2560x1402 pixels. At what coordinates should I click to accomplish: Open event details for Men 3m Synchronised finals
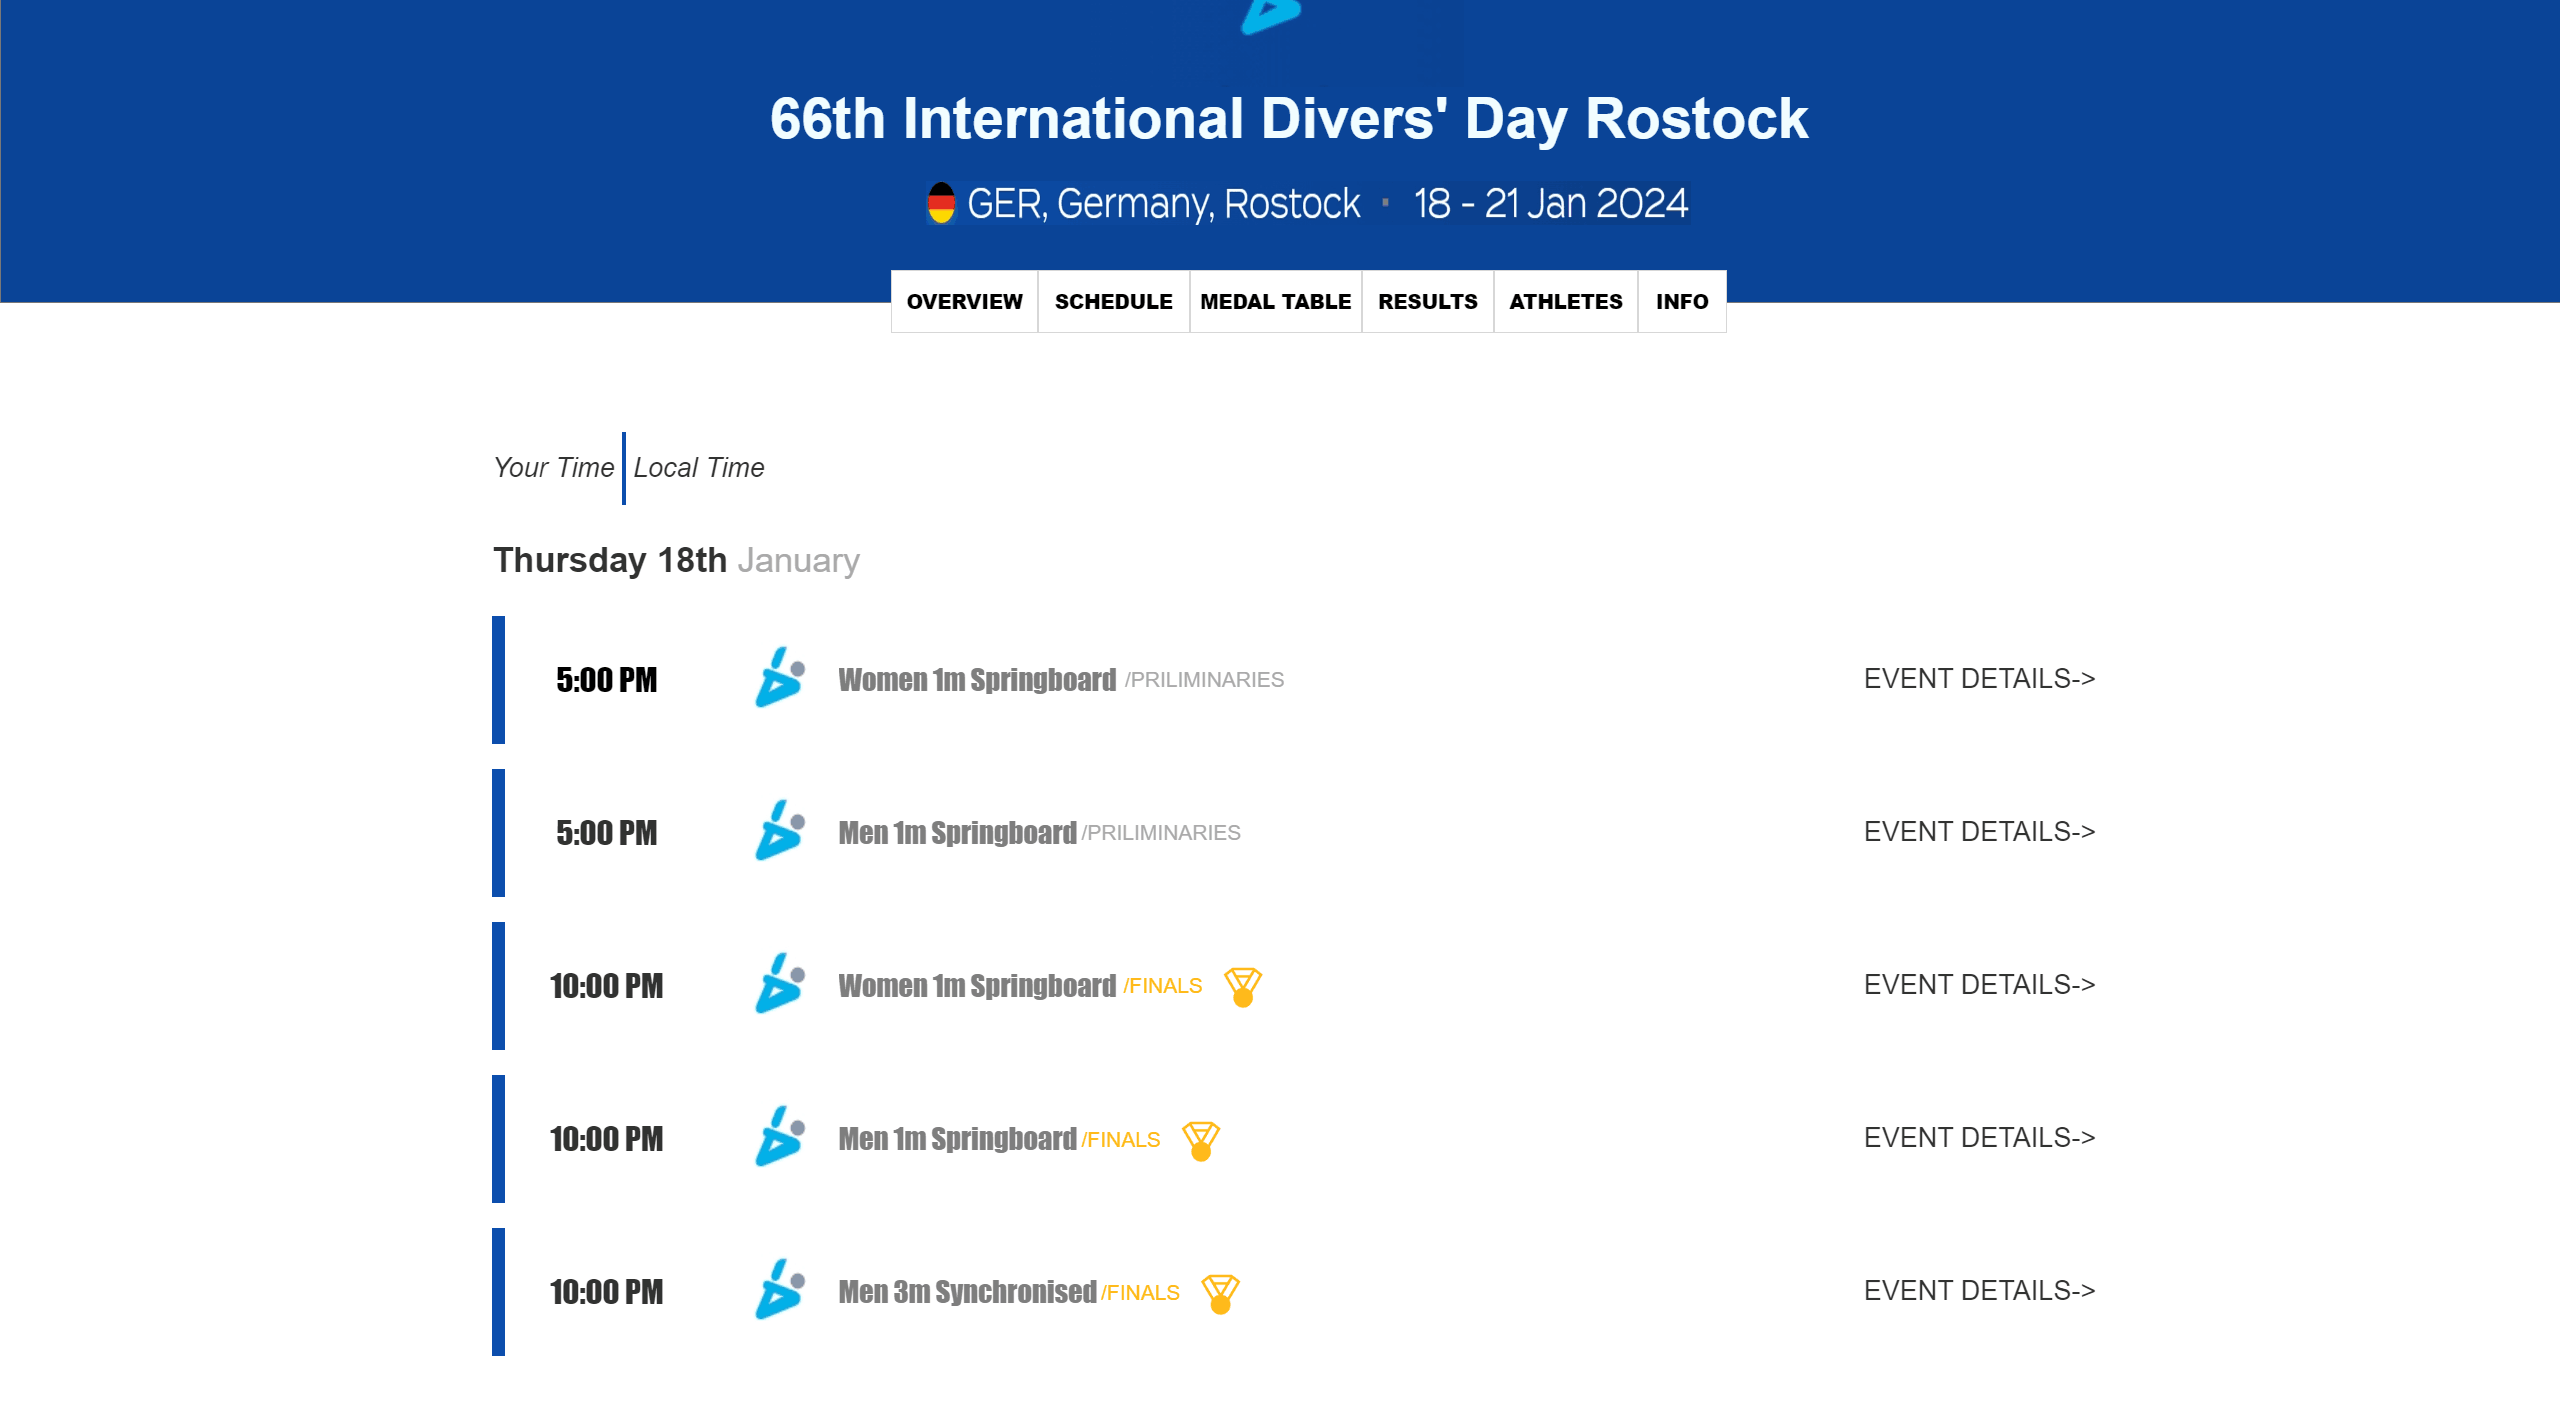click(1978, 1291)
